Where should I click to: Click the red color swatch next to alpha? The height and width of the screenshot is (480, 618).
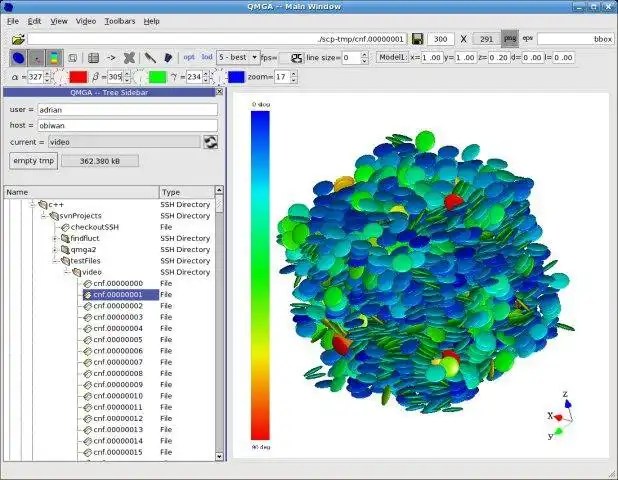click(x=78, y=77)
